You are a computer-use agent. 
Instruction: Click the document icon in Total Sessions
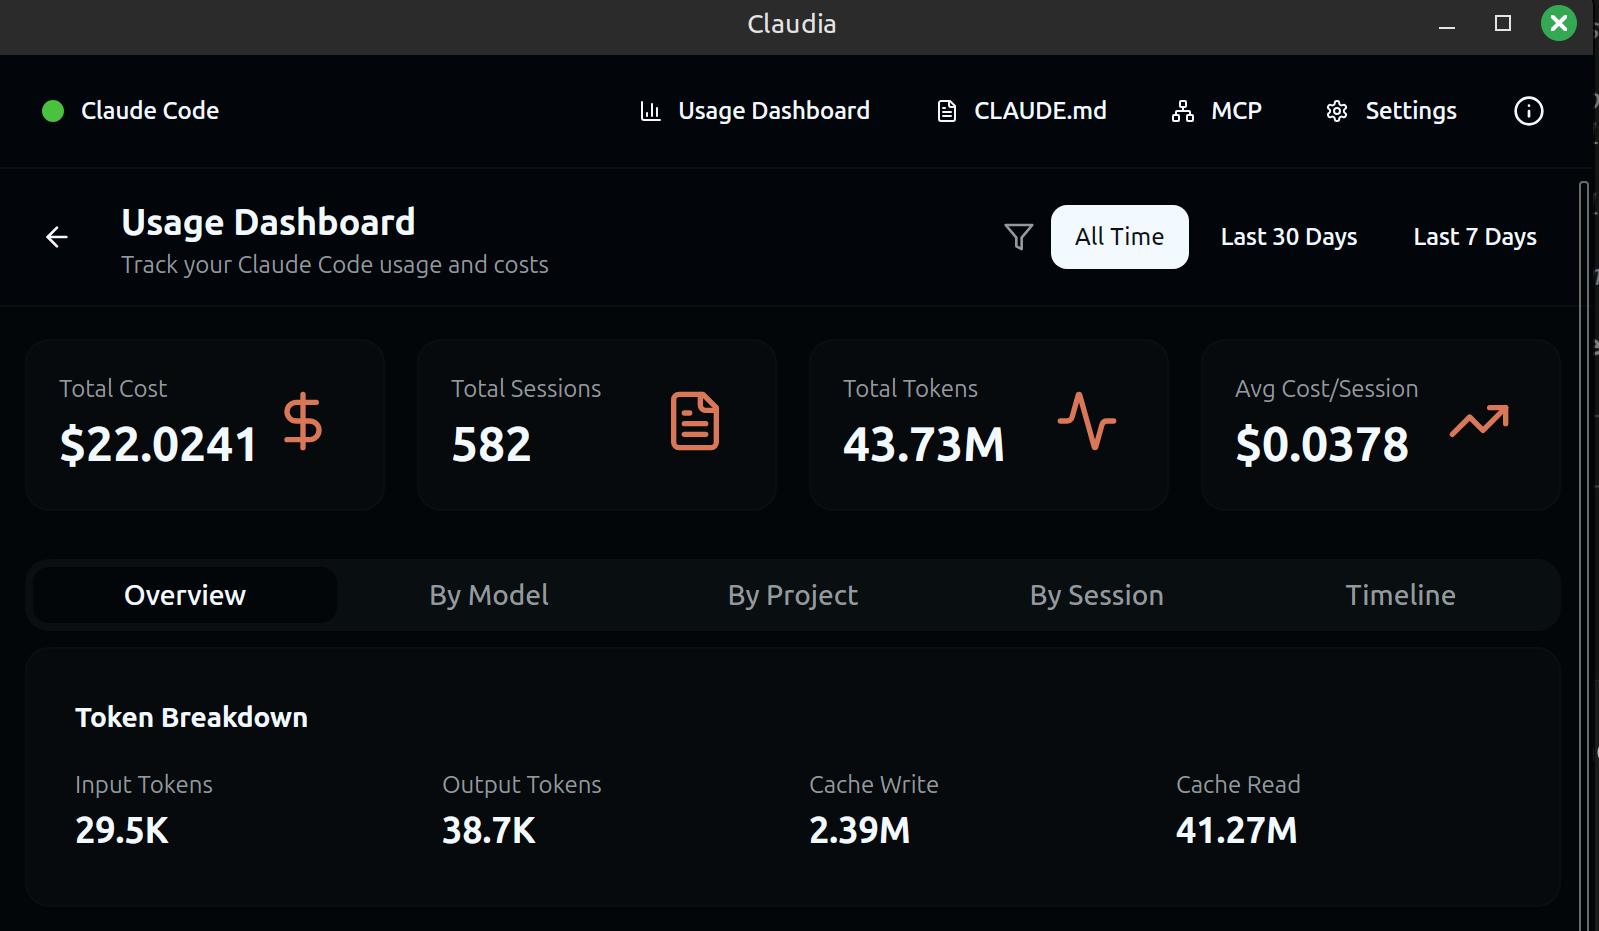695,421
